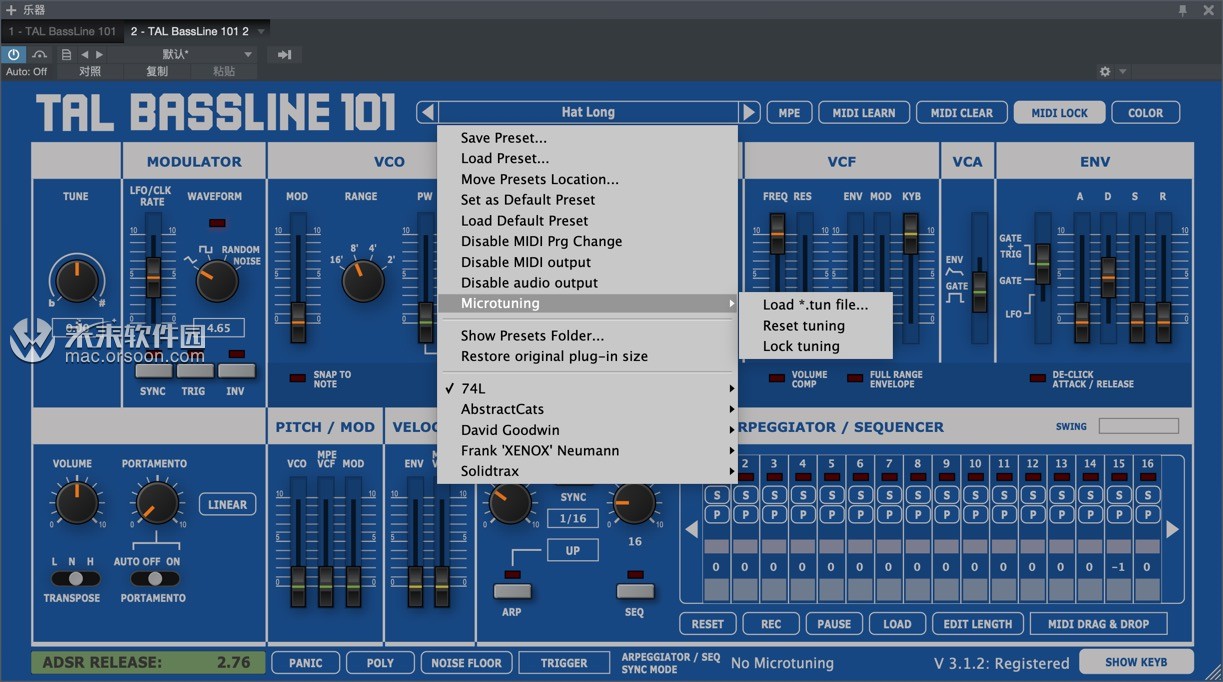Click step 16 P button

coord(1148,514)
